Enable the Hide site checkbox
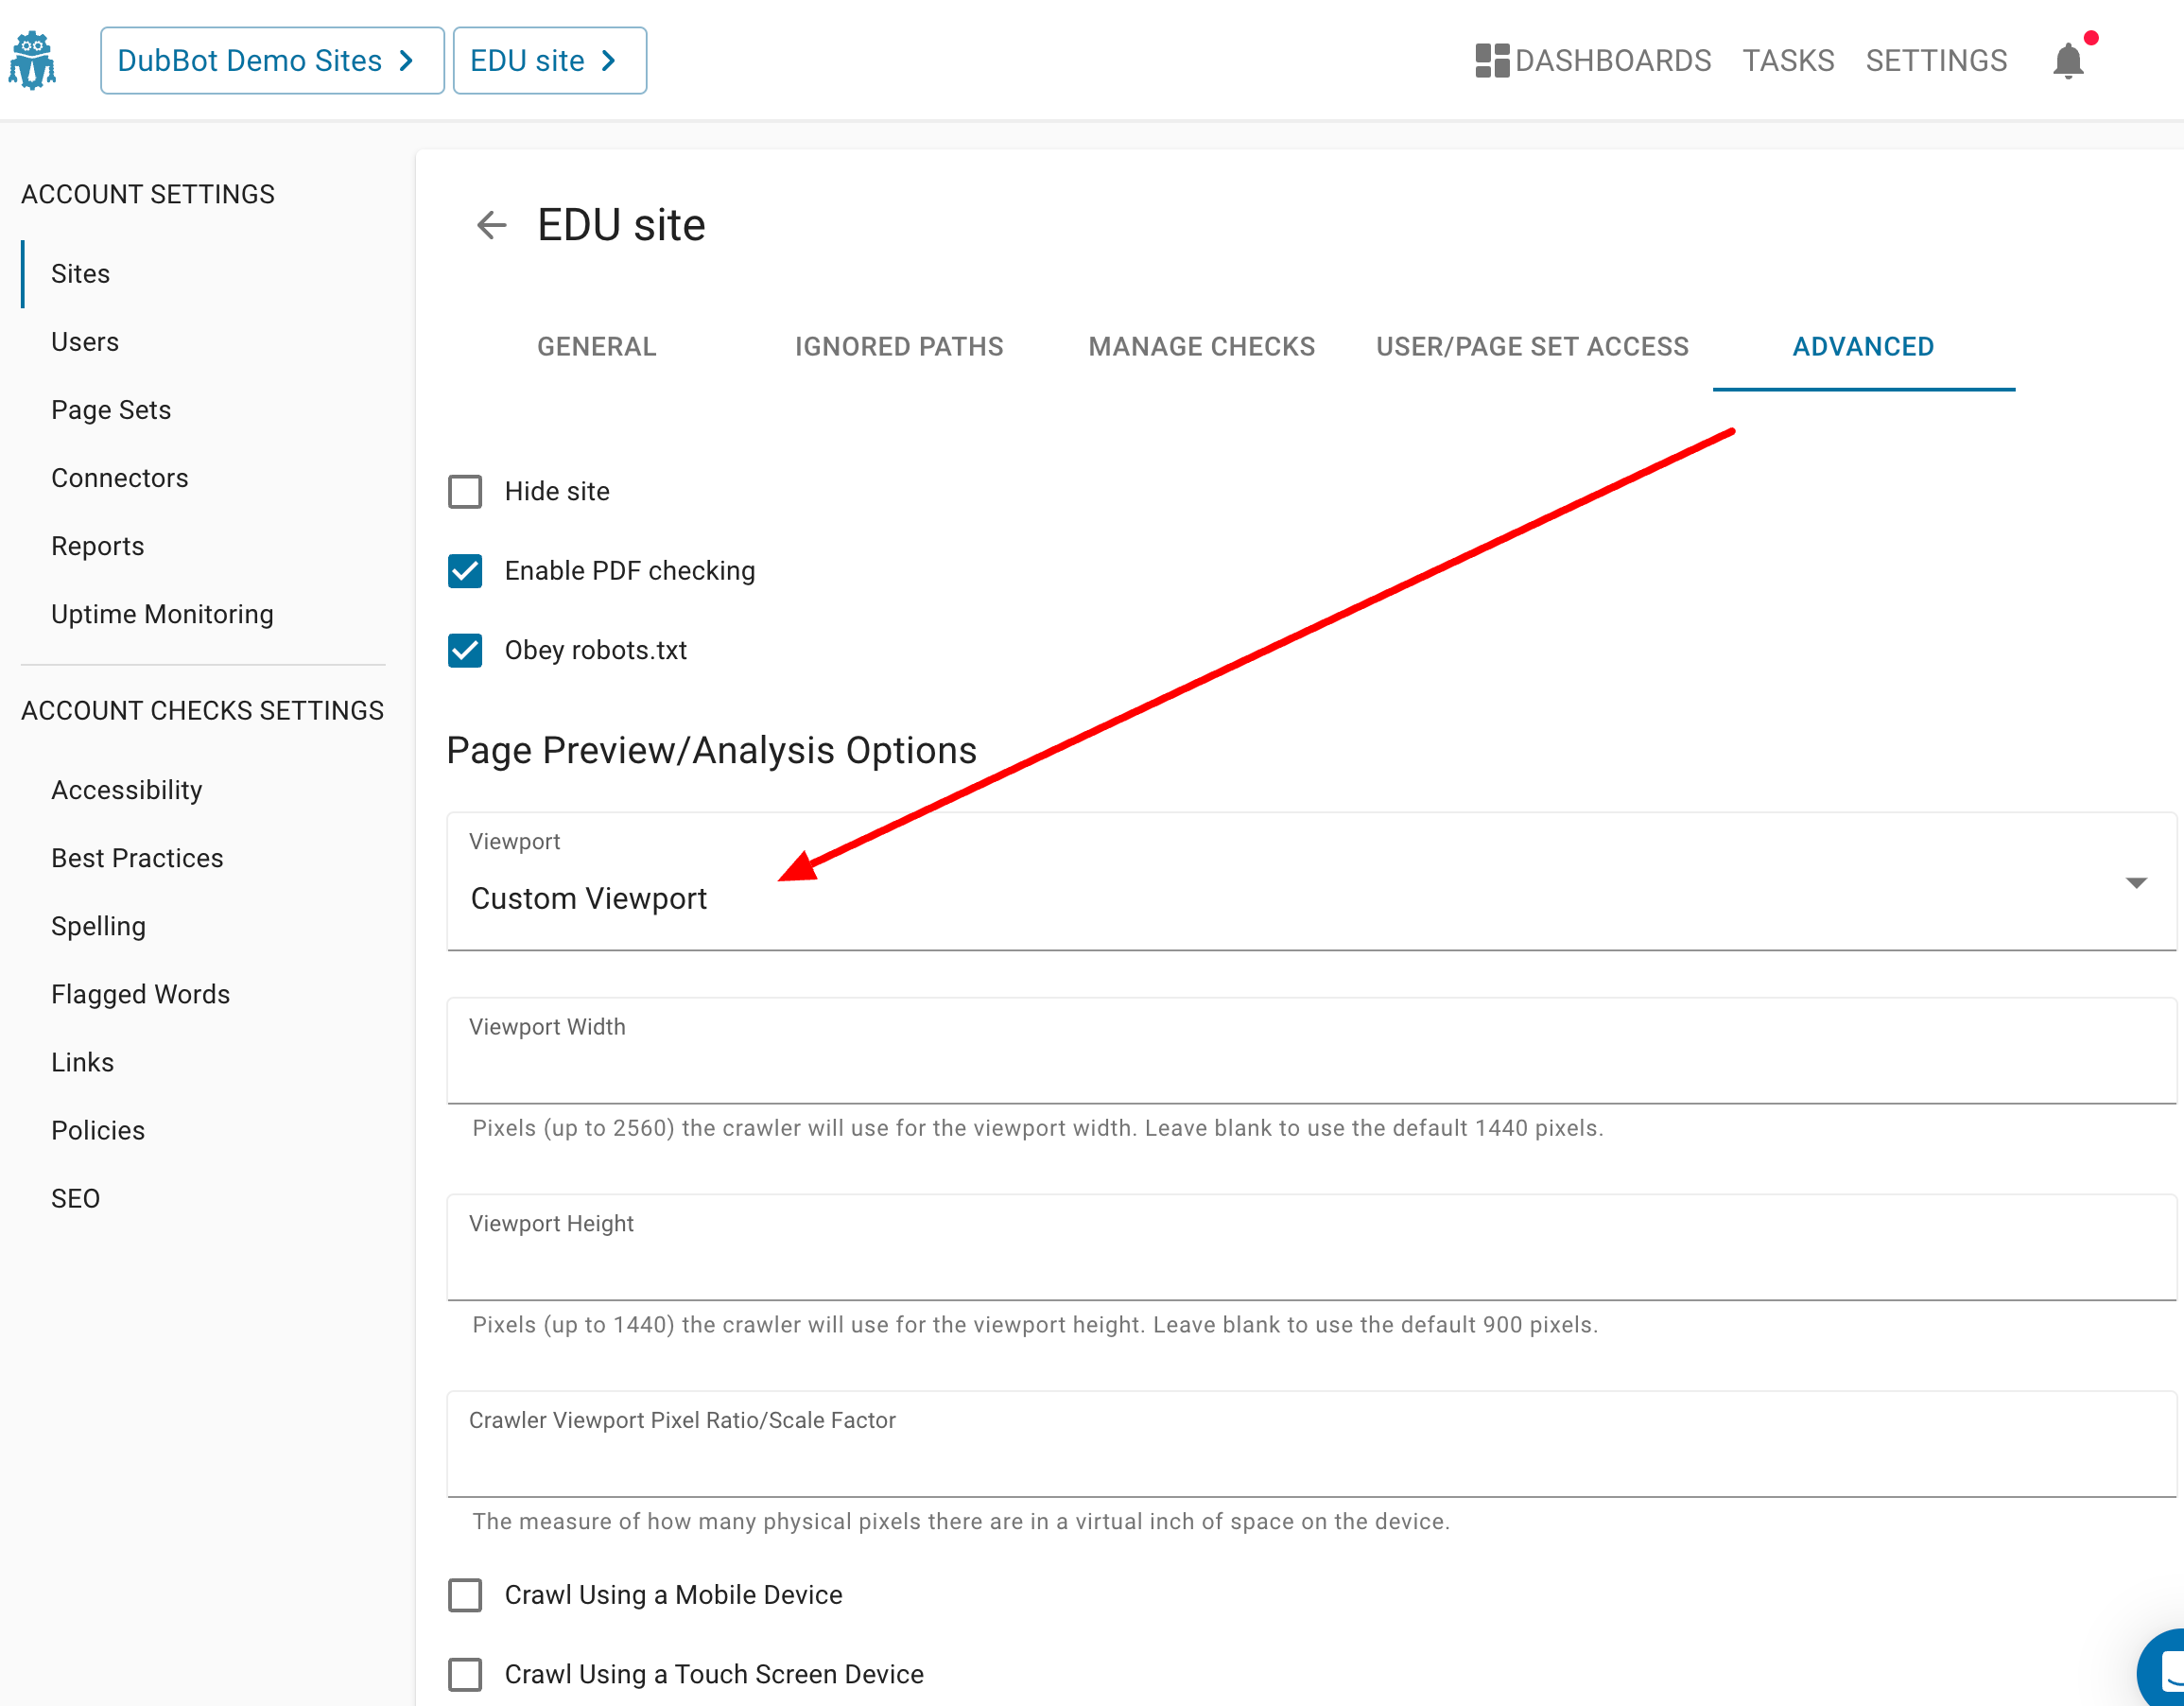This screenshot has width=2184, height=1706. point(465,491)
